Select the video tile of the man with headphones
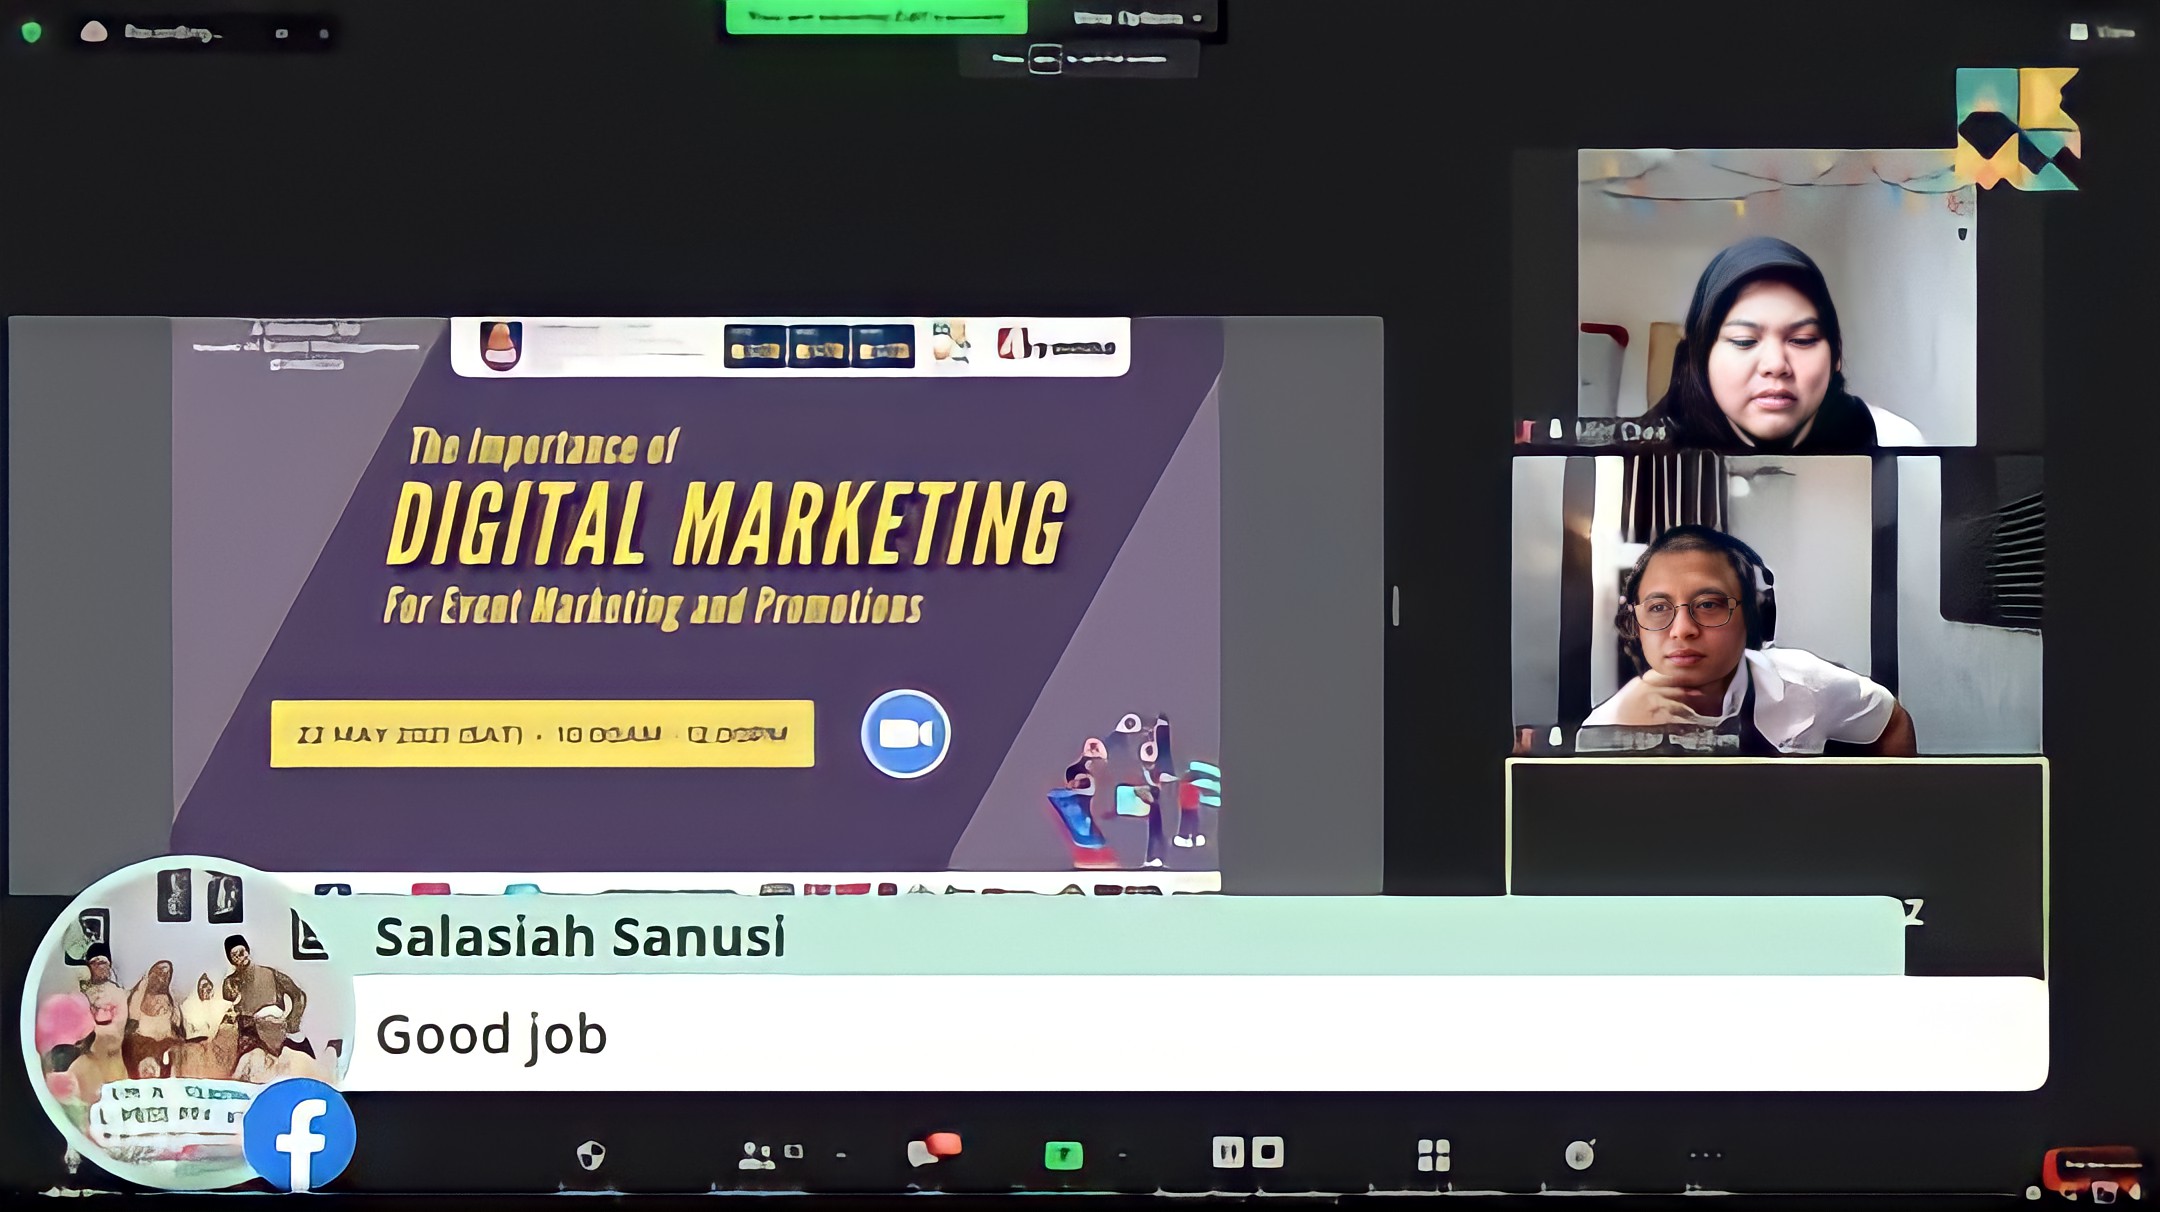Image resolution: width=2160 pixels, height=1212 pixels. pos(1775,605)
